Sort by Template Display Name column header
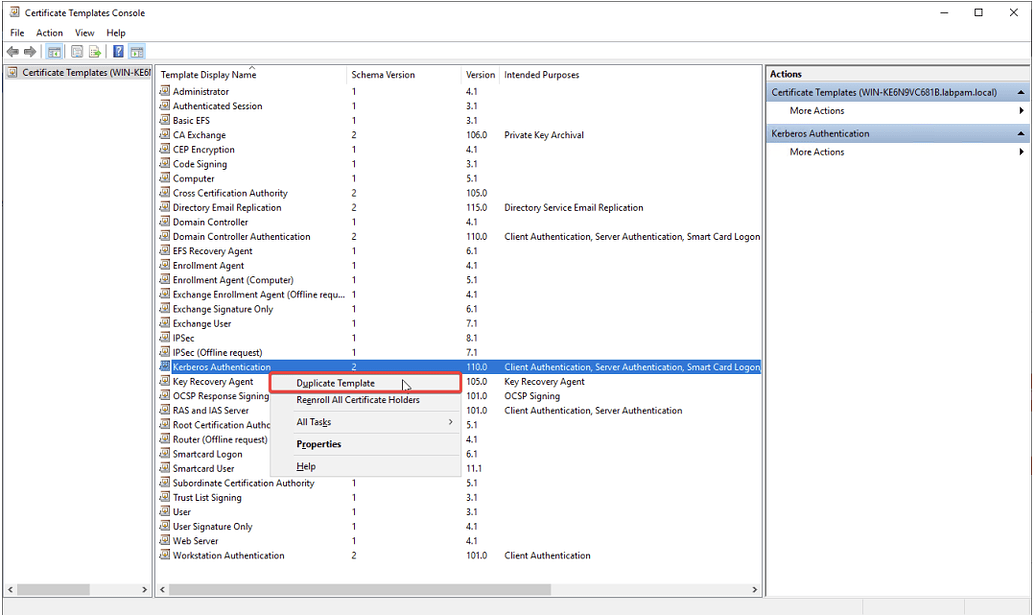The width and height of the screenshot is (1035, 615). click(251, 75)
